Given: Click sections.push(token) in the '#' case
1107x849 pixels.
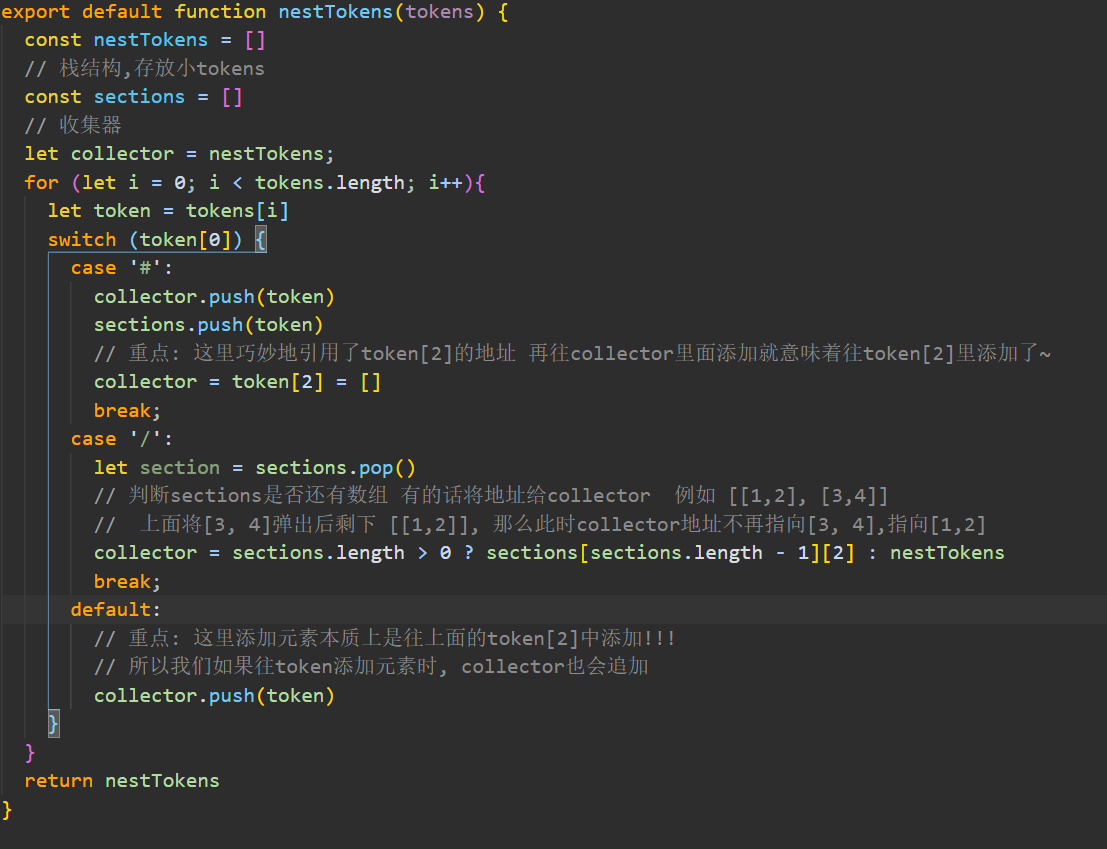Looking at the screenshot, I should coord(208,325).
